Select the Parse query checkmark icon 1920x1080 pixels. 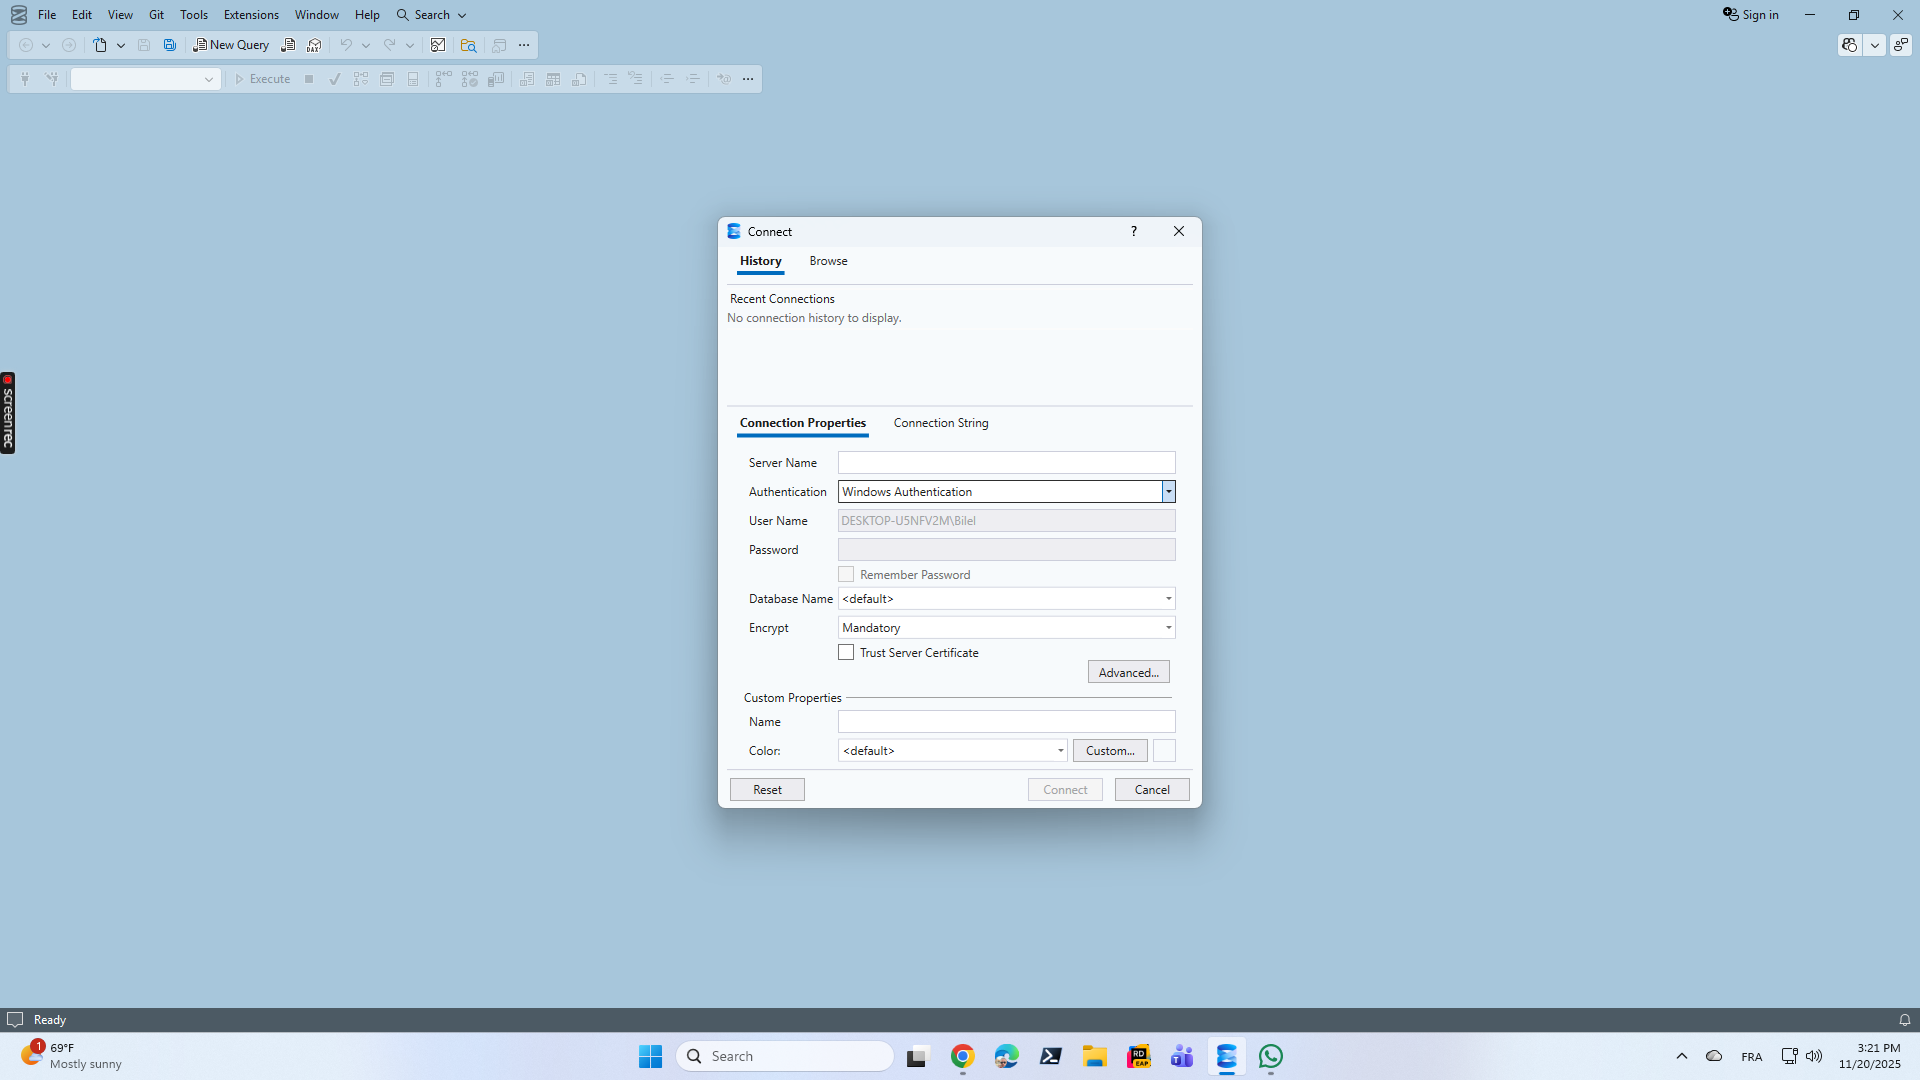coord(335,79)
